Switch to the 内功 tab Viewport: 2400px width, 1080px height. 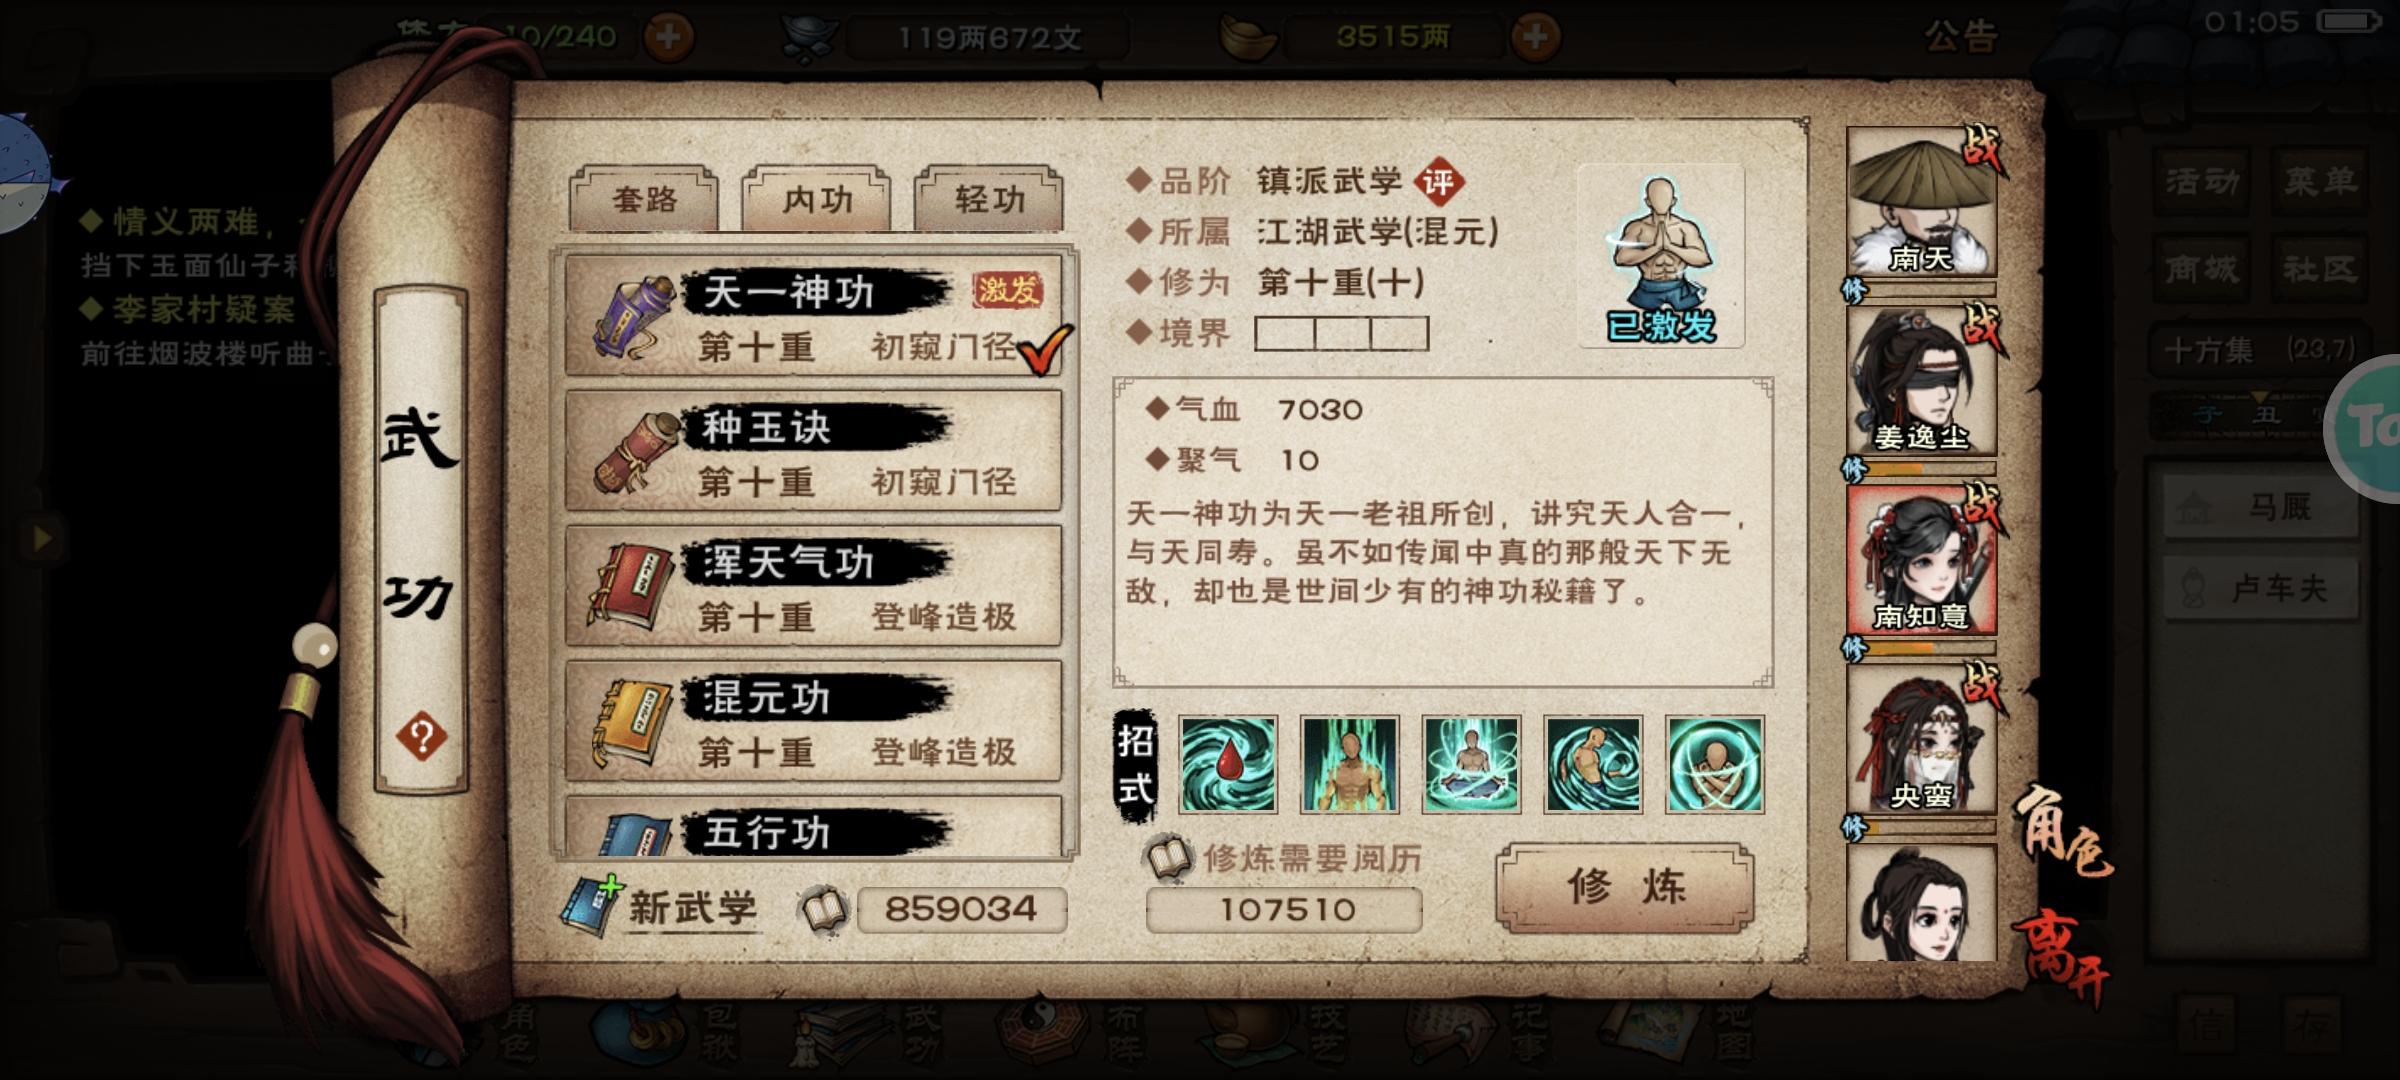point(816,199)
